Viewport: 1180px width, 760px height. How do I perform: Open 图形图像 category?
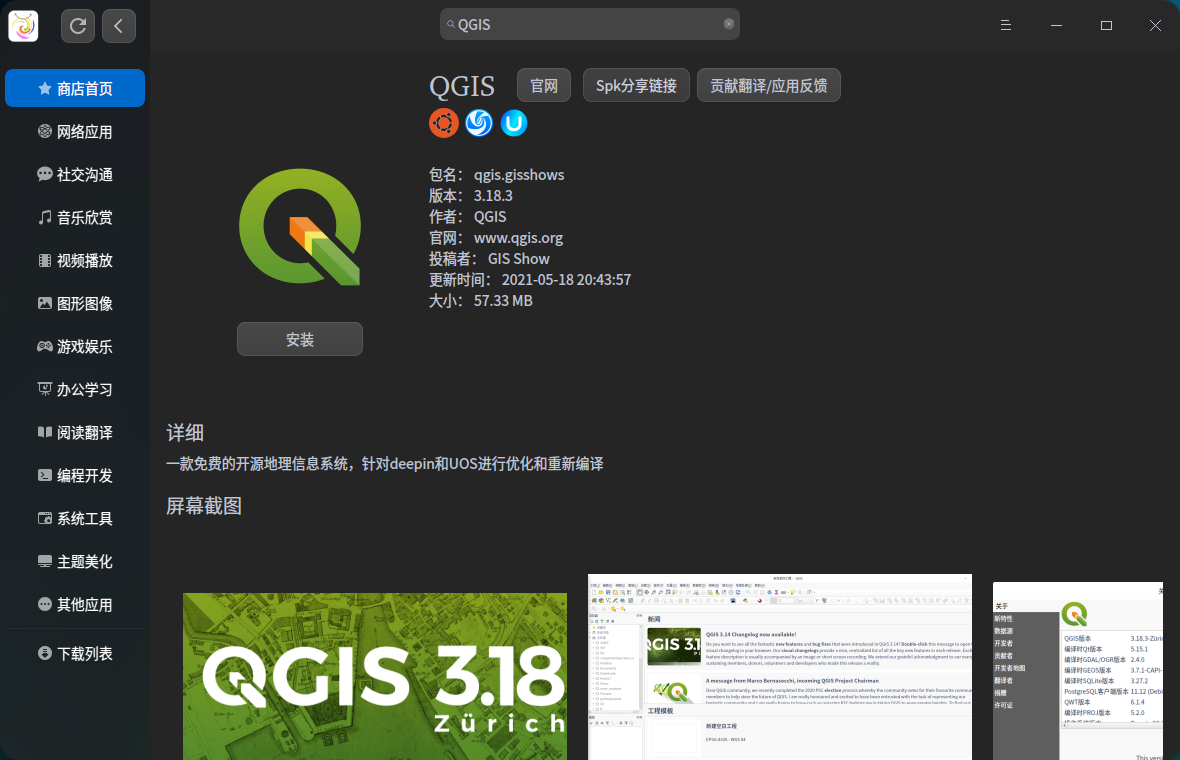[x=75, y=303]
